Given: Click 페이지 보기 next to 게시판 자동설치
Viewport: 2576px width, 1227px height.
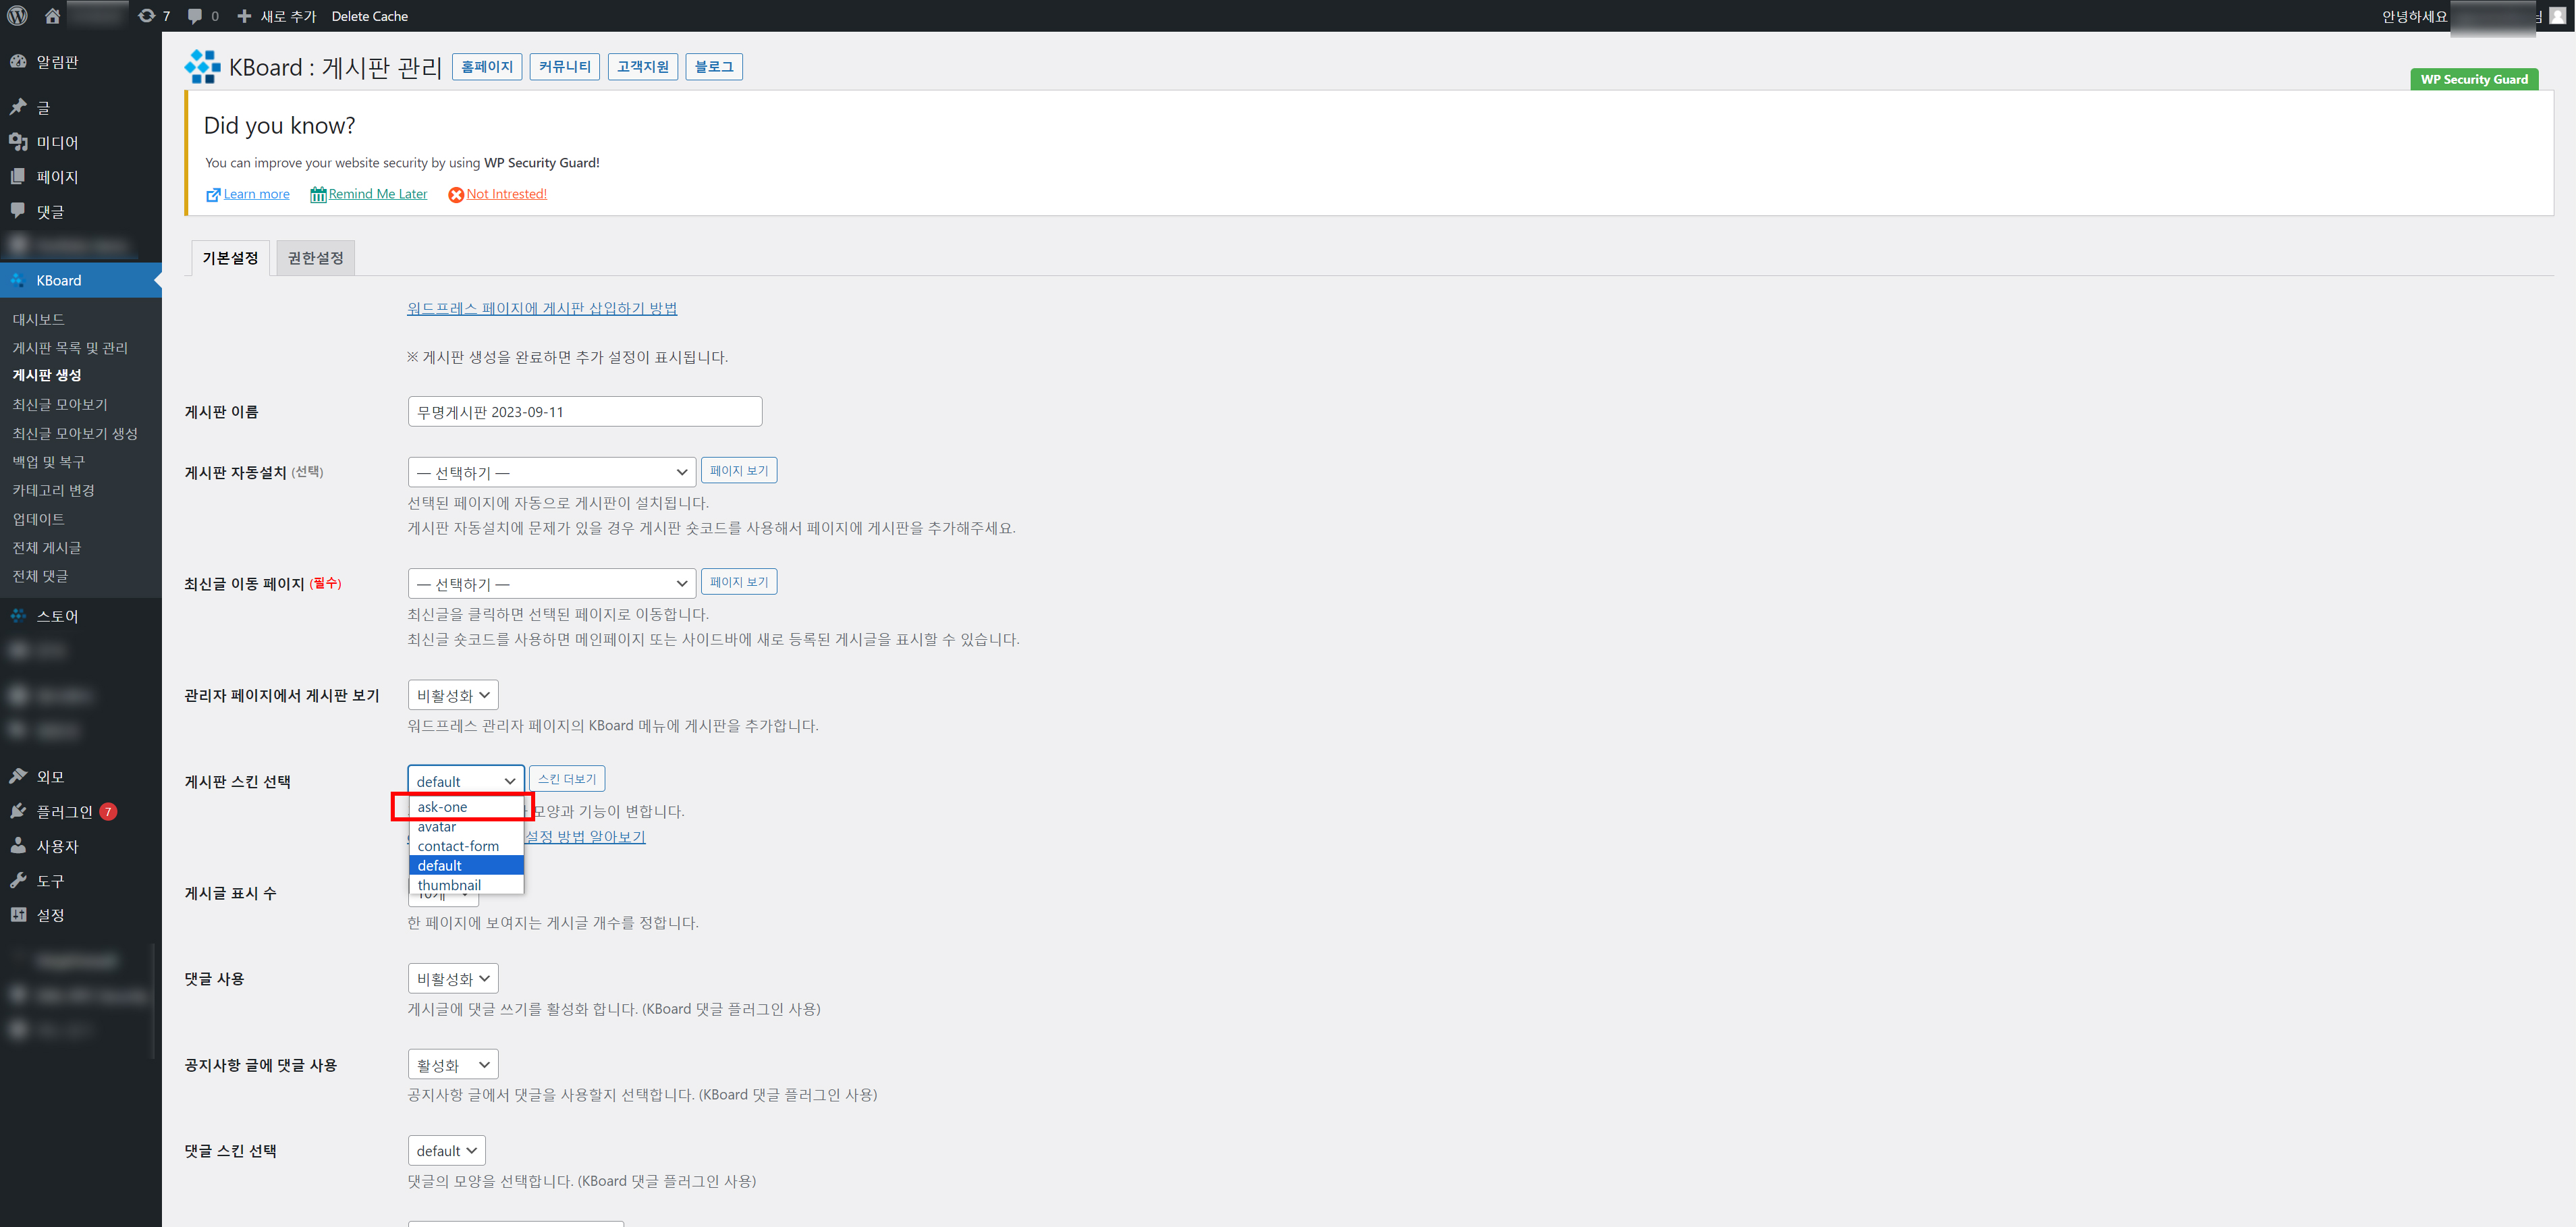Looking at the screenshot, I should (x=739, y=471).
